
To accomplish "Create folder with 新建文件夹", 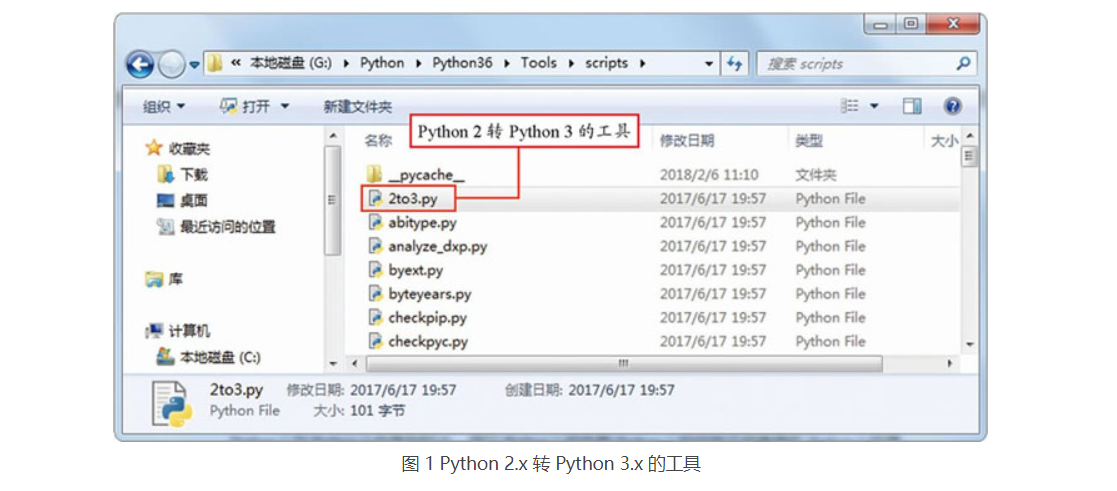I will coord(358,107).
